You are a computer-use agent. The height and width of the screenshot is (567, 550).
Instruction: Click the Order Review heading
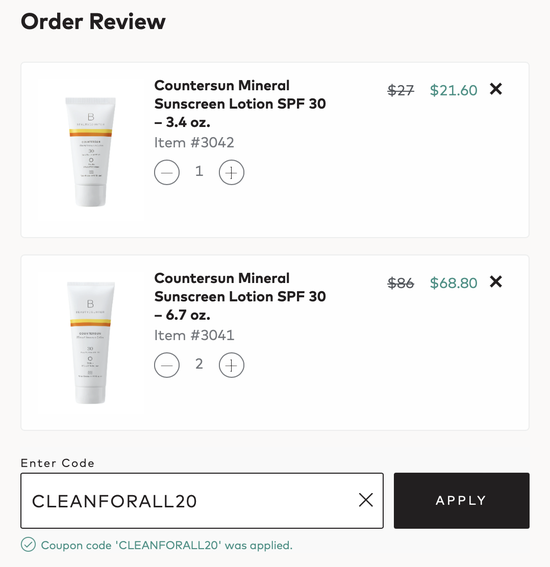93,22
